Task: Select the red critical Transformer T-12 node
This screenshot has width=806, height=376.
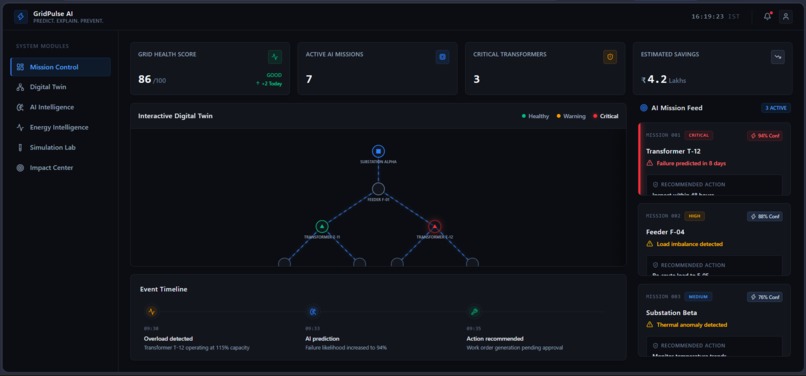Action: tap(435, 226)
